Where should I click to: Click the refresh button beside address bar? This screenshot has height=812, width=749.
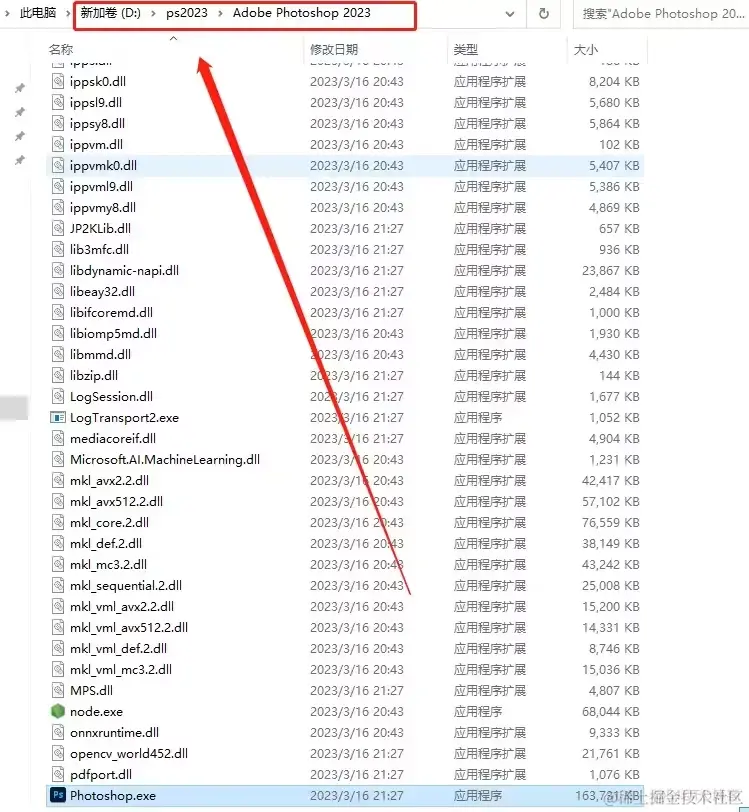pyautogui.click(x=543, y=13)
